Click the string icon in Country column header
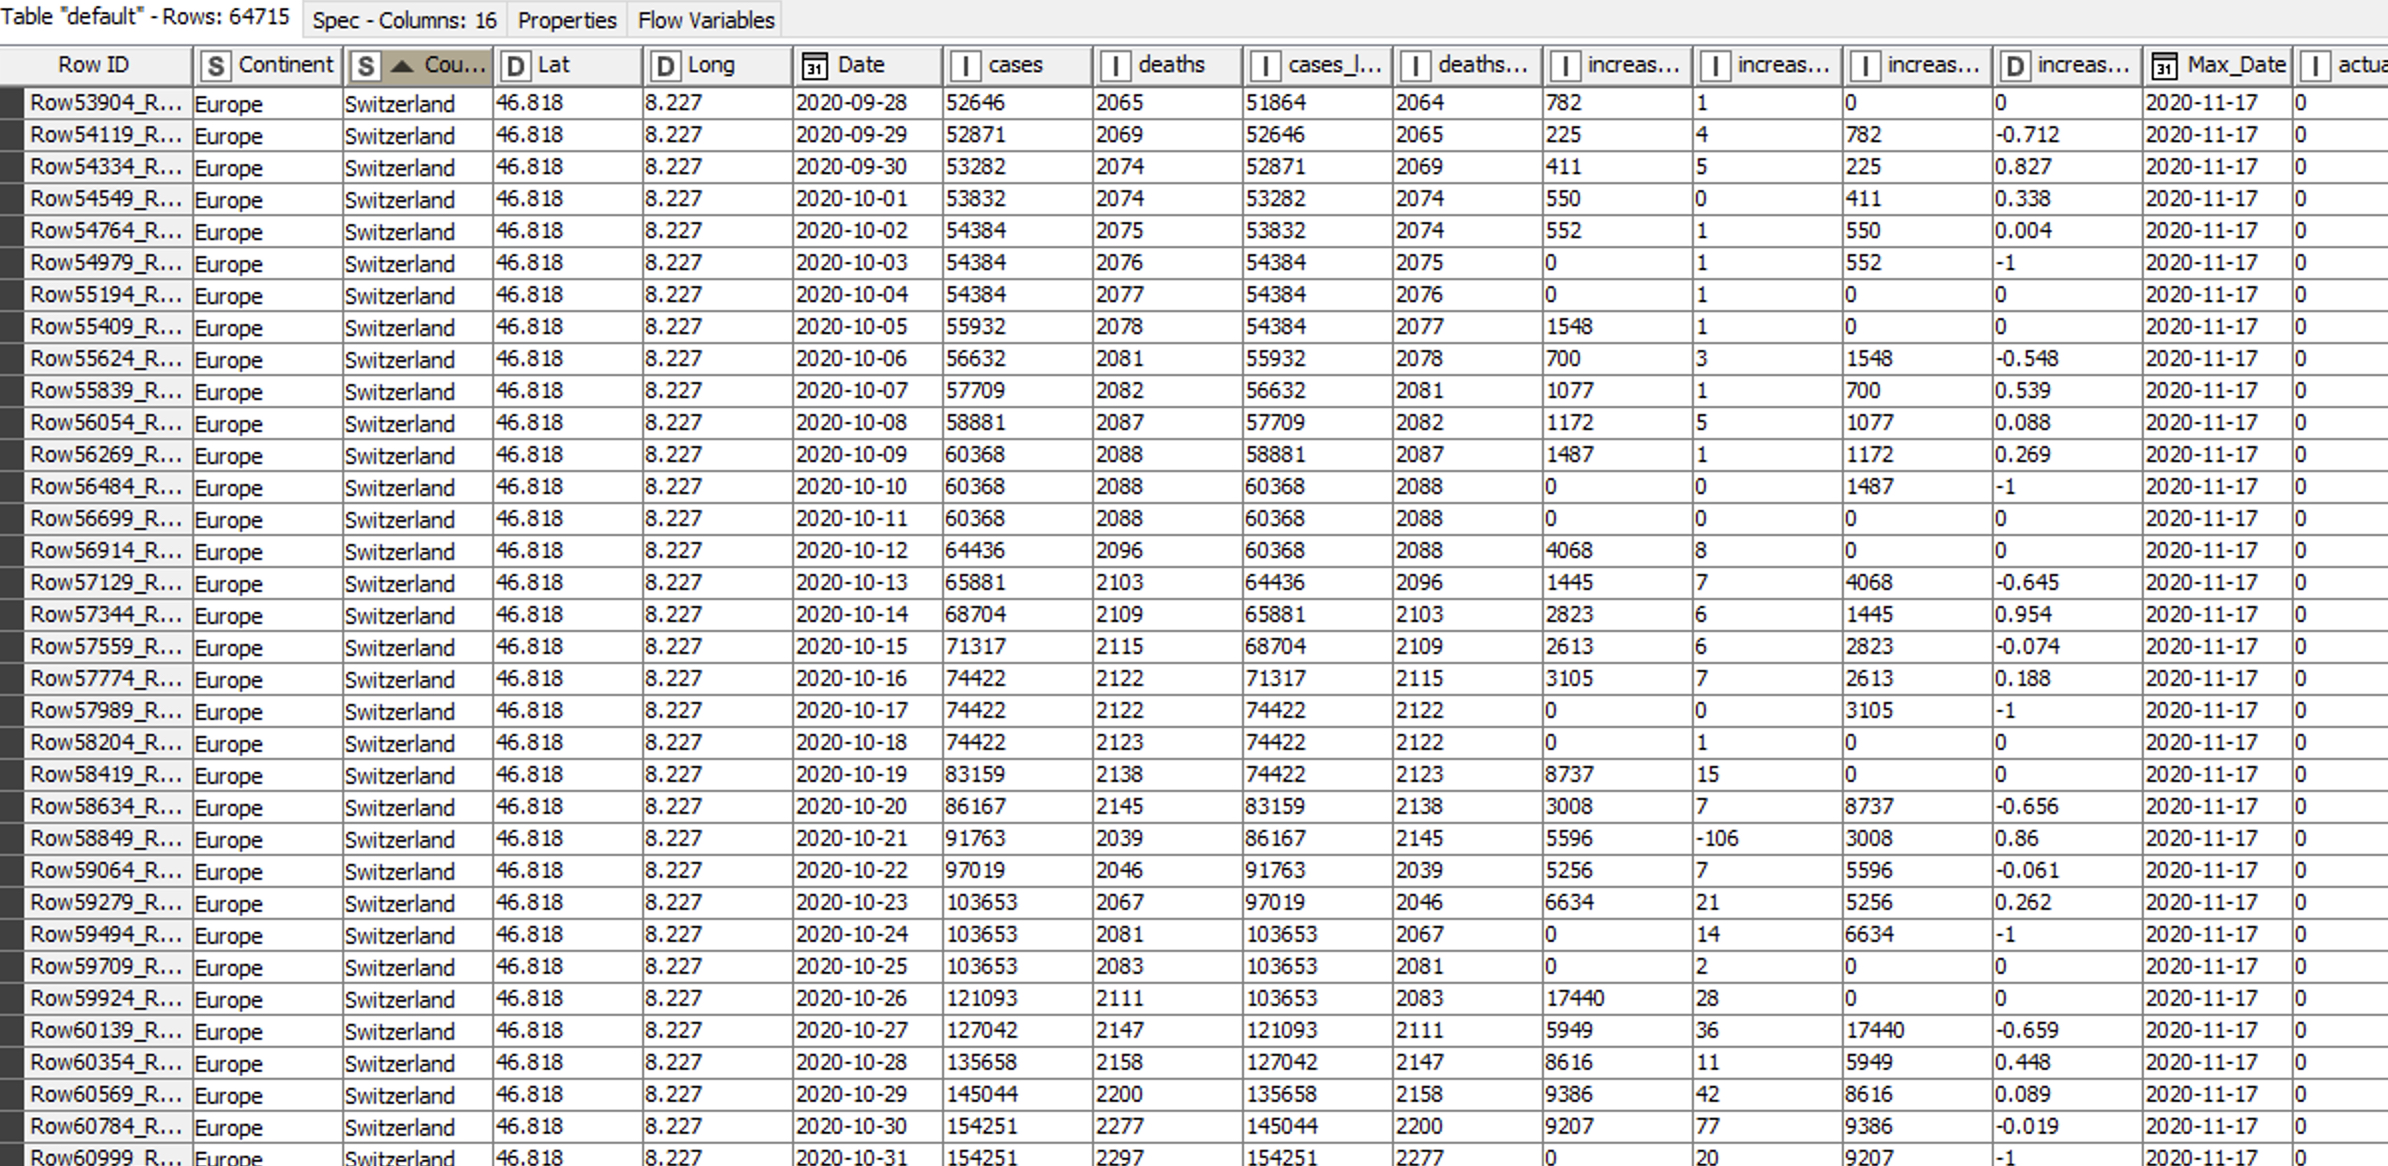The width and height of the screenshot is (2388, 1166). (x=365, y=66)
